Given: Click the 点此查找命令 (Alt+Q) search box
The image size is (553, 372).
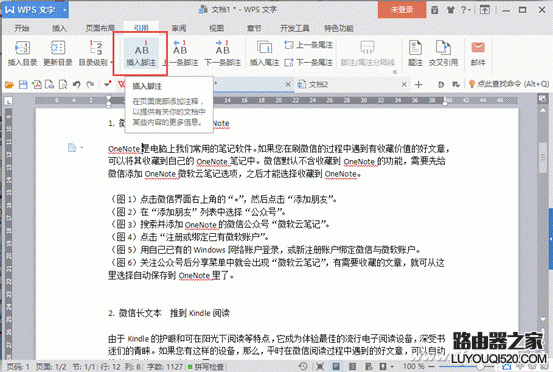Looking at the screenshot, I should tap(509, 84).
